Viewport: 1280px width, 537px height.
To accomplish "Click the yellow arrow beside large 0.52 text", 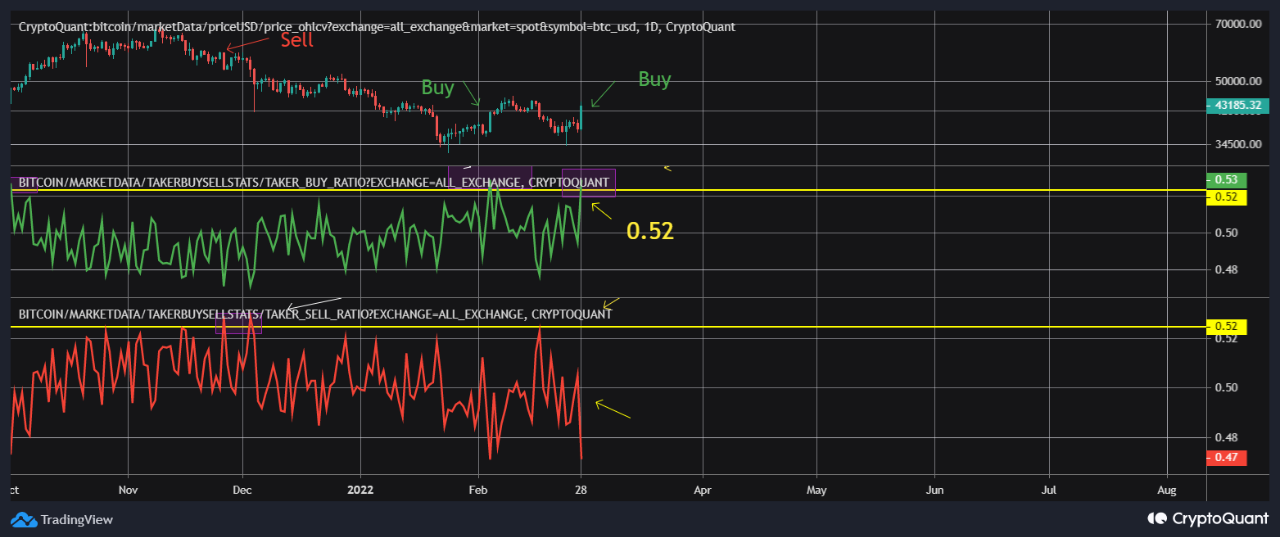I will coord(602,210).
